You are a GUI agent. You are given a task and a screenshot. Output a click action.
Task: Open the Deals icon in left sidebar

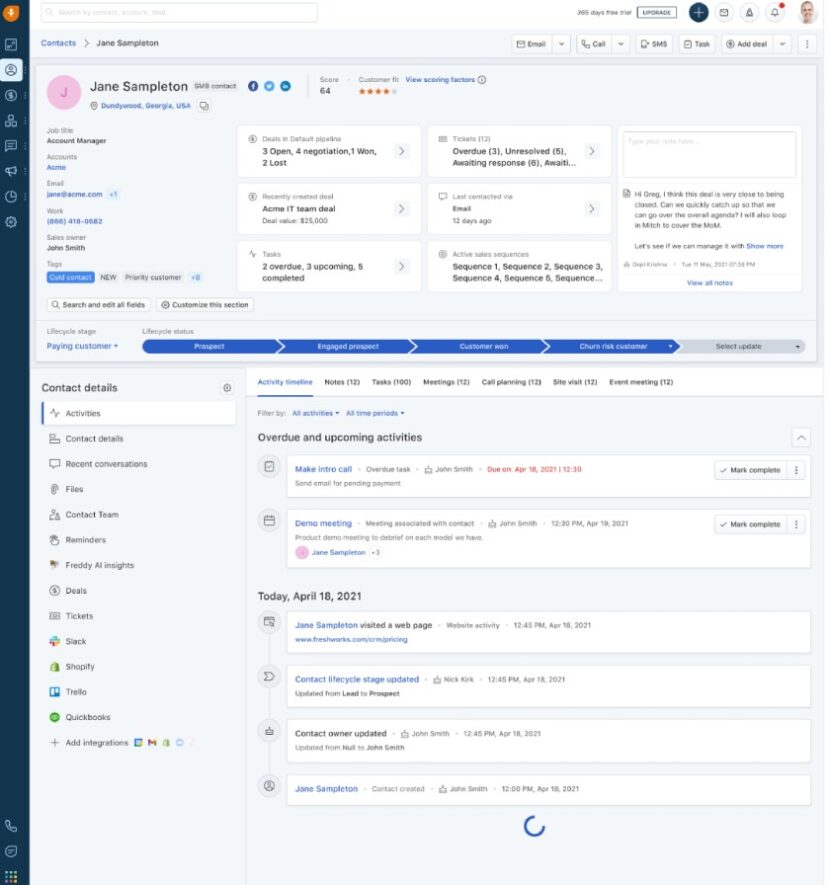(x=11, y=95)
